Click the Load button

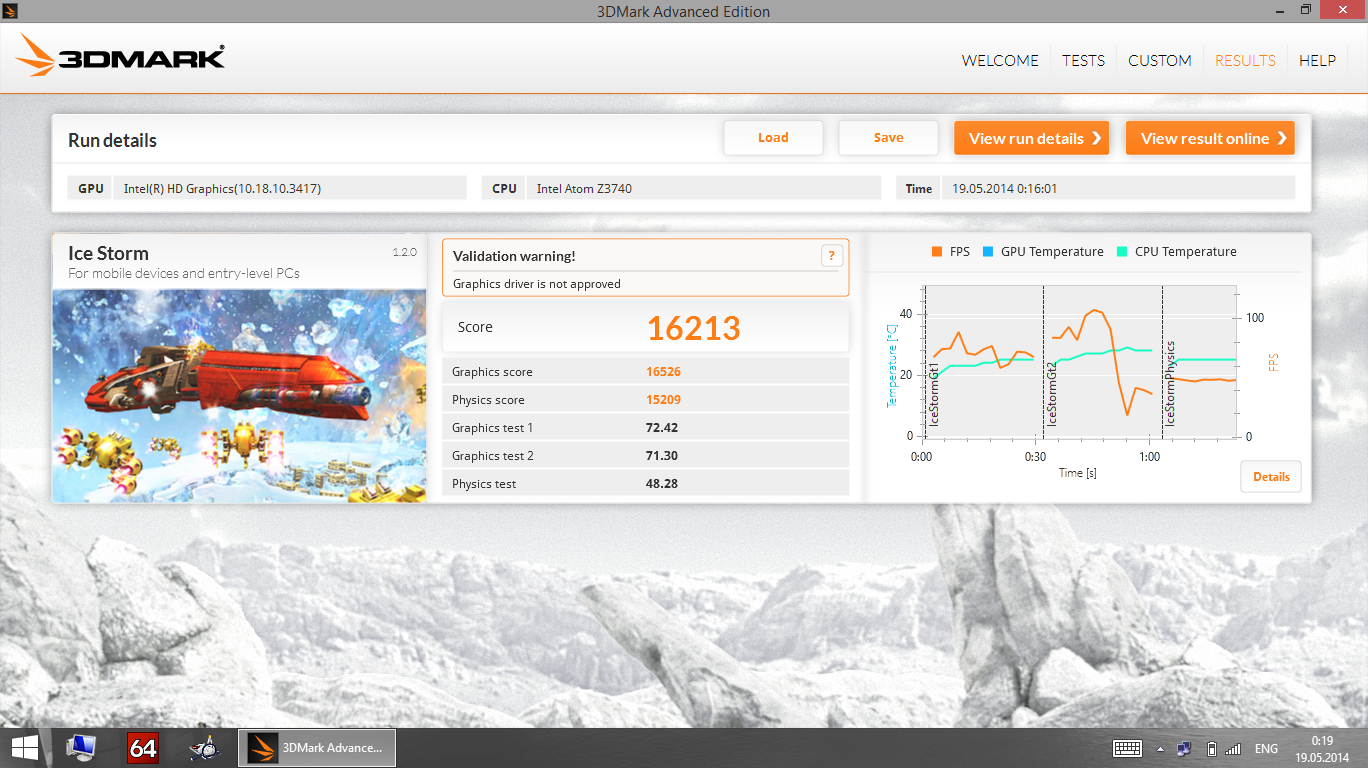coord(773,138)
